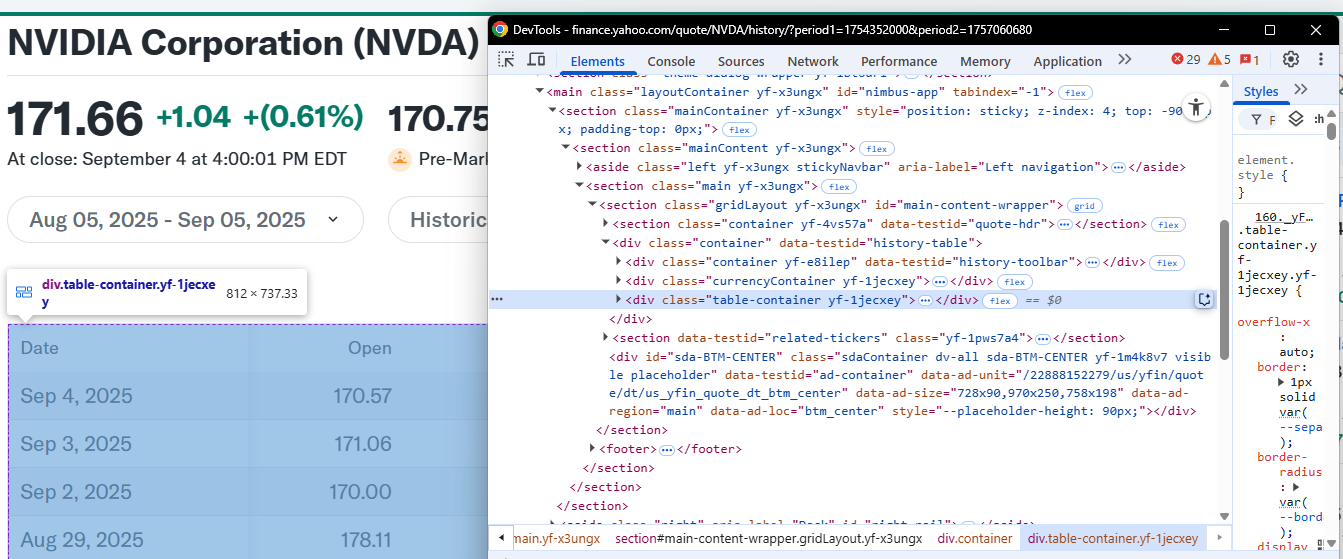Click flex badge on currencyContainer row

click(1015, 282)
